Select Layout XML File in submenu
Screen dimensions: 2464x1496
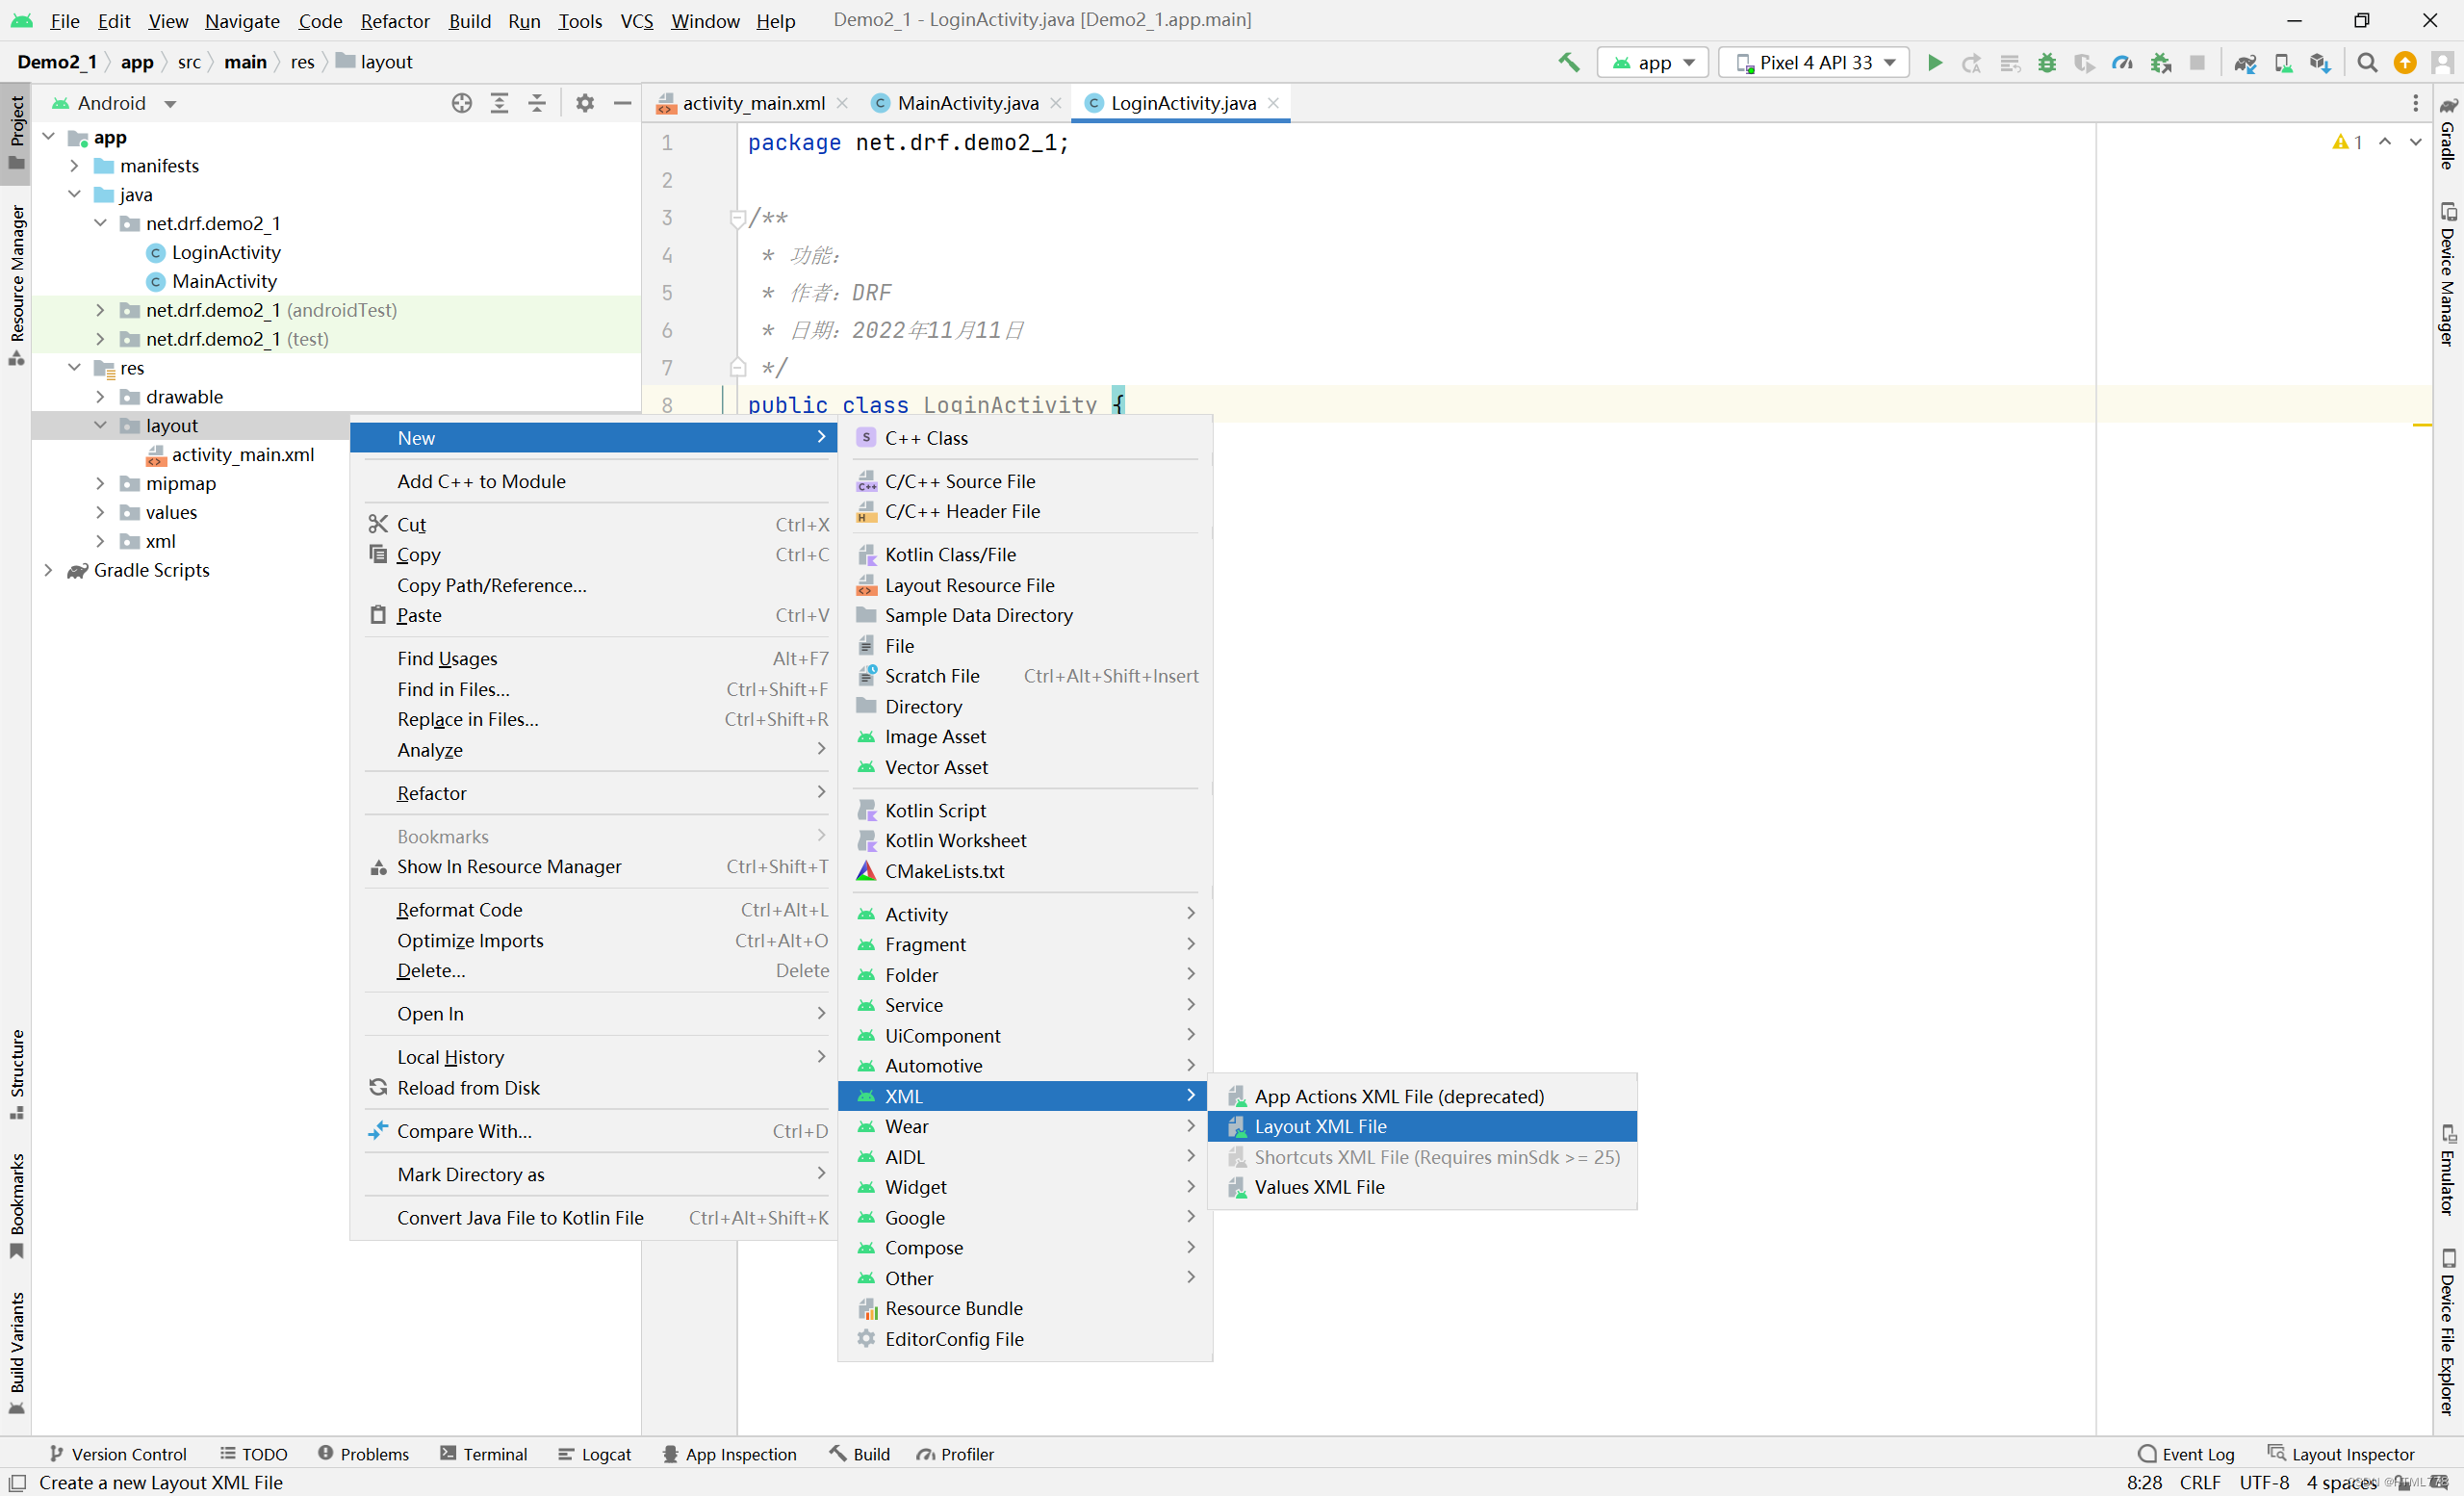pyautogui.click(x=1320, y=1126)
